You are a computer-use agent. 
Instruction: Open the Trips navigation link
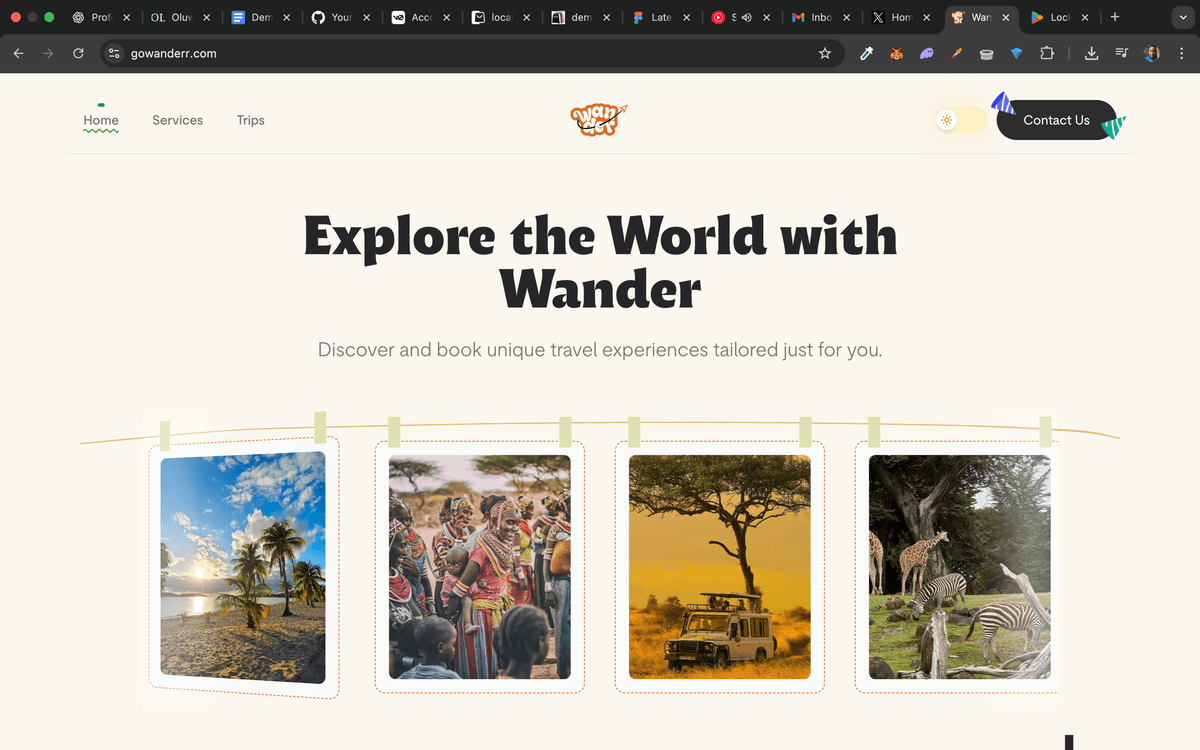tap(250, 120)
